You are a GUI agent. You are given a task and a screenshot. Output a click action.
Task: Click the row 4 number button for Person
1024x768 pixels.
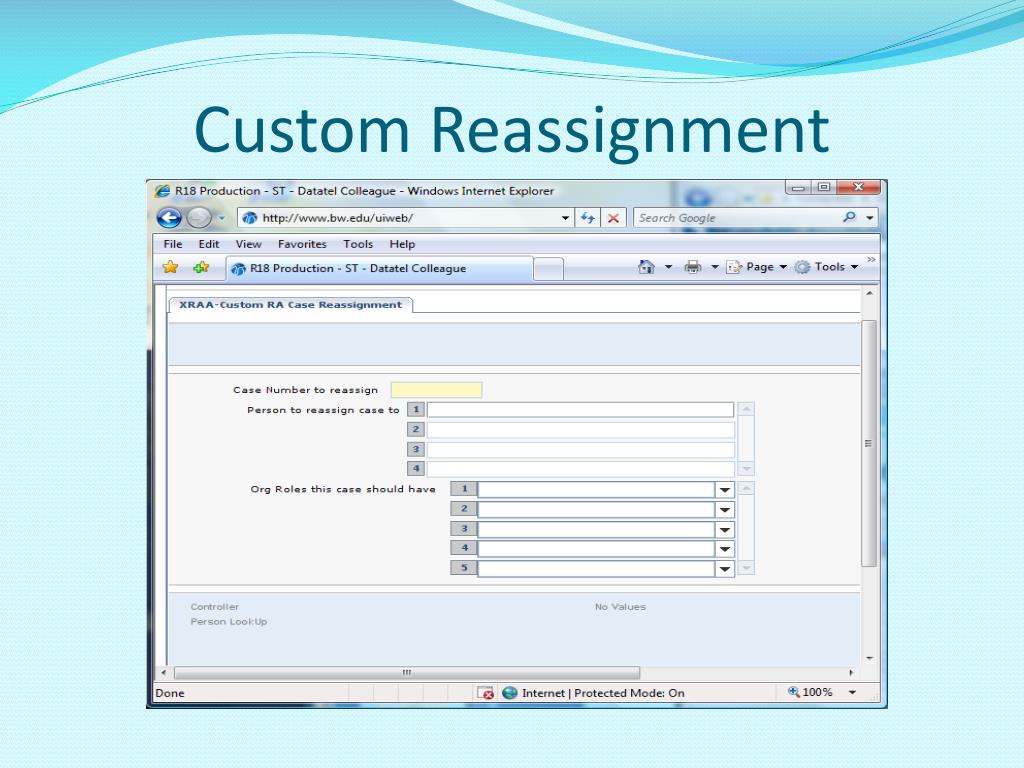point(415,468)
